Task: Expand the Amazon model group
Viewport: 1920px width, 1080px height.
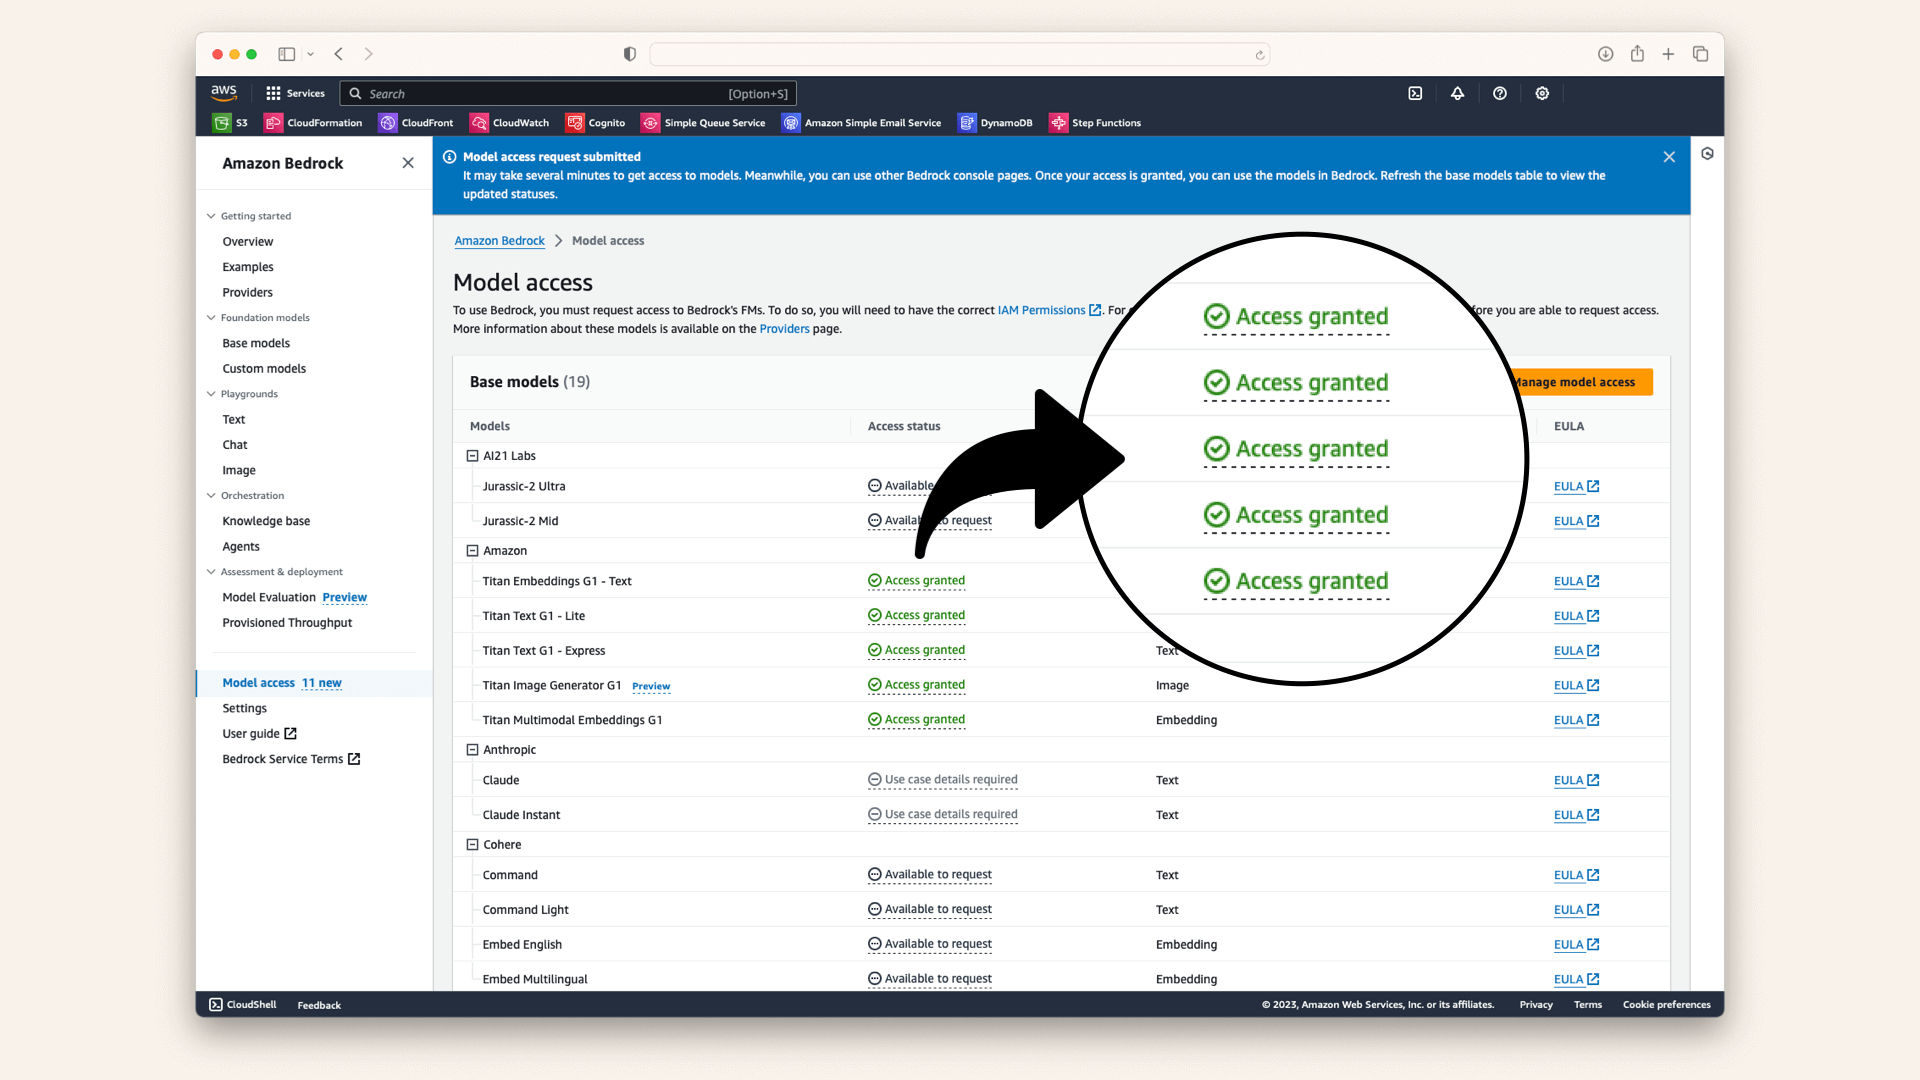Action: tap(471, 550)
